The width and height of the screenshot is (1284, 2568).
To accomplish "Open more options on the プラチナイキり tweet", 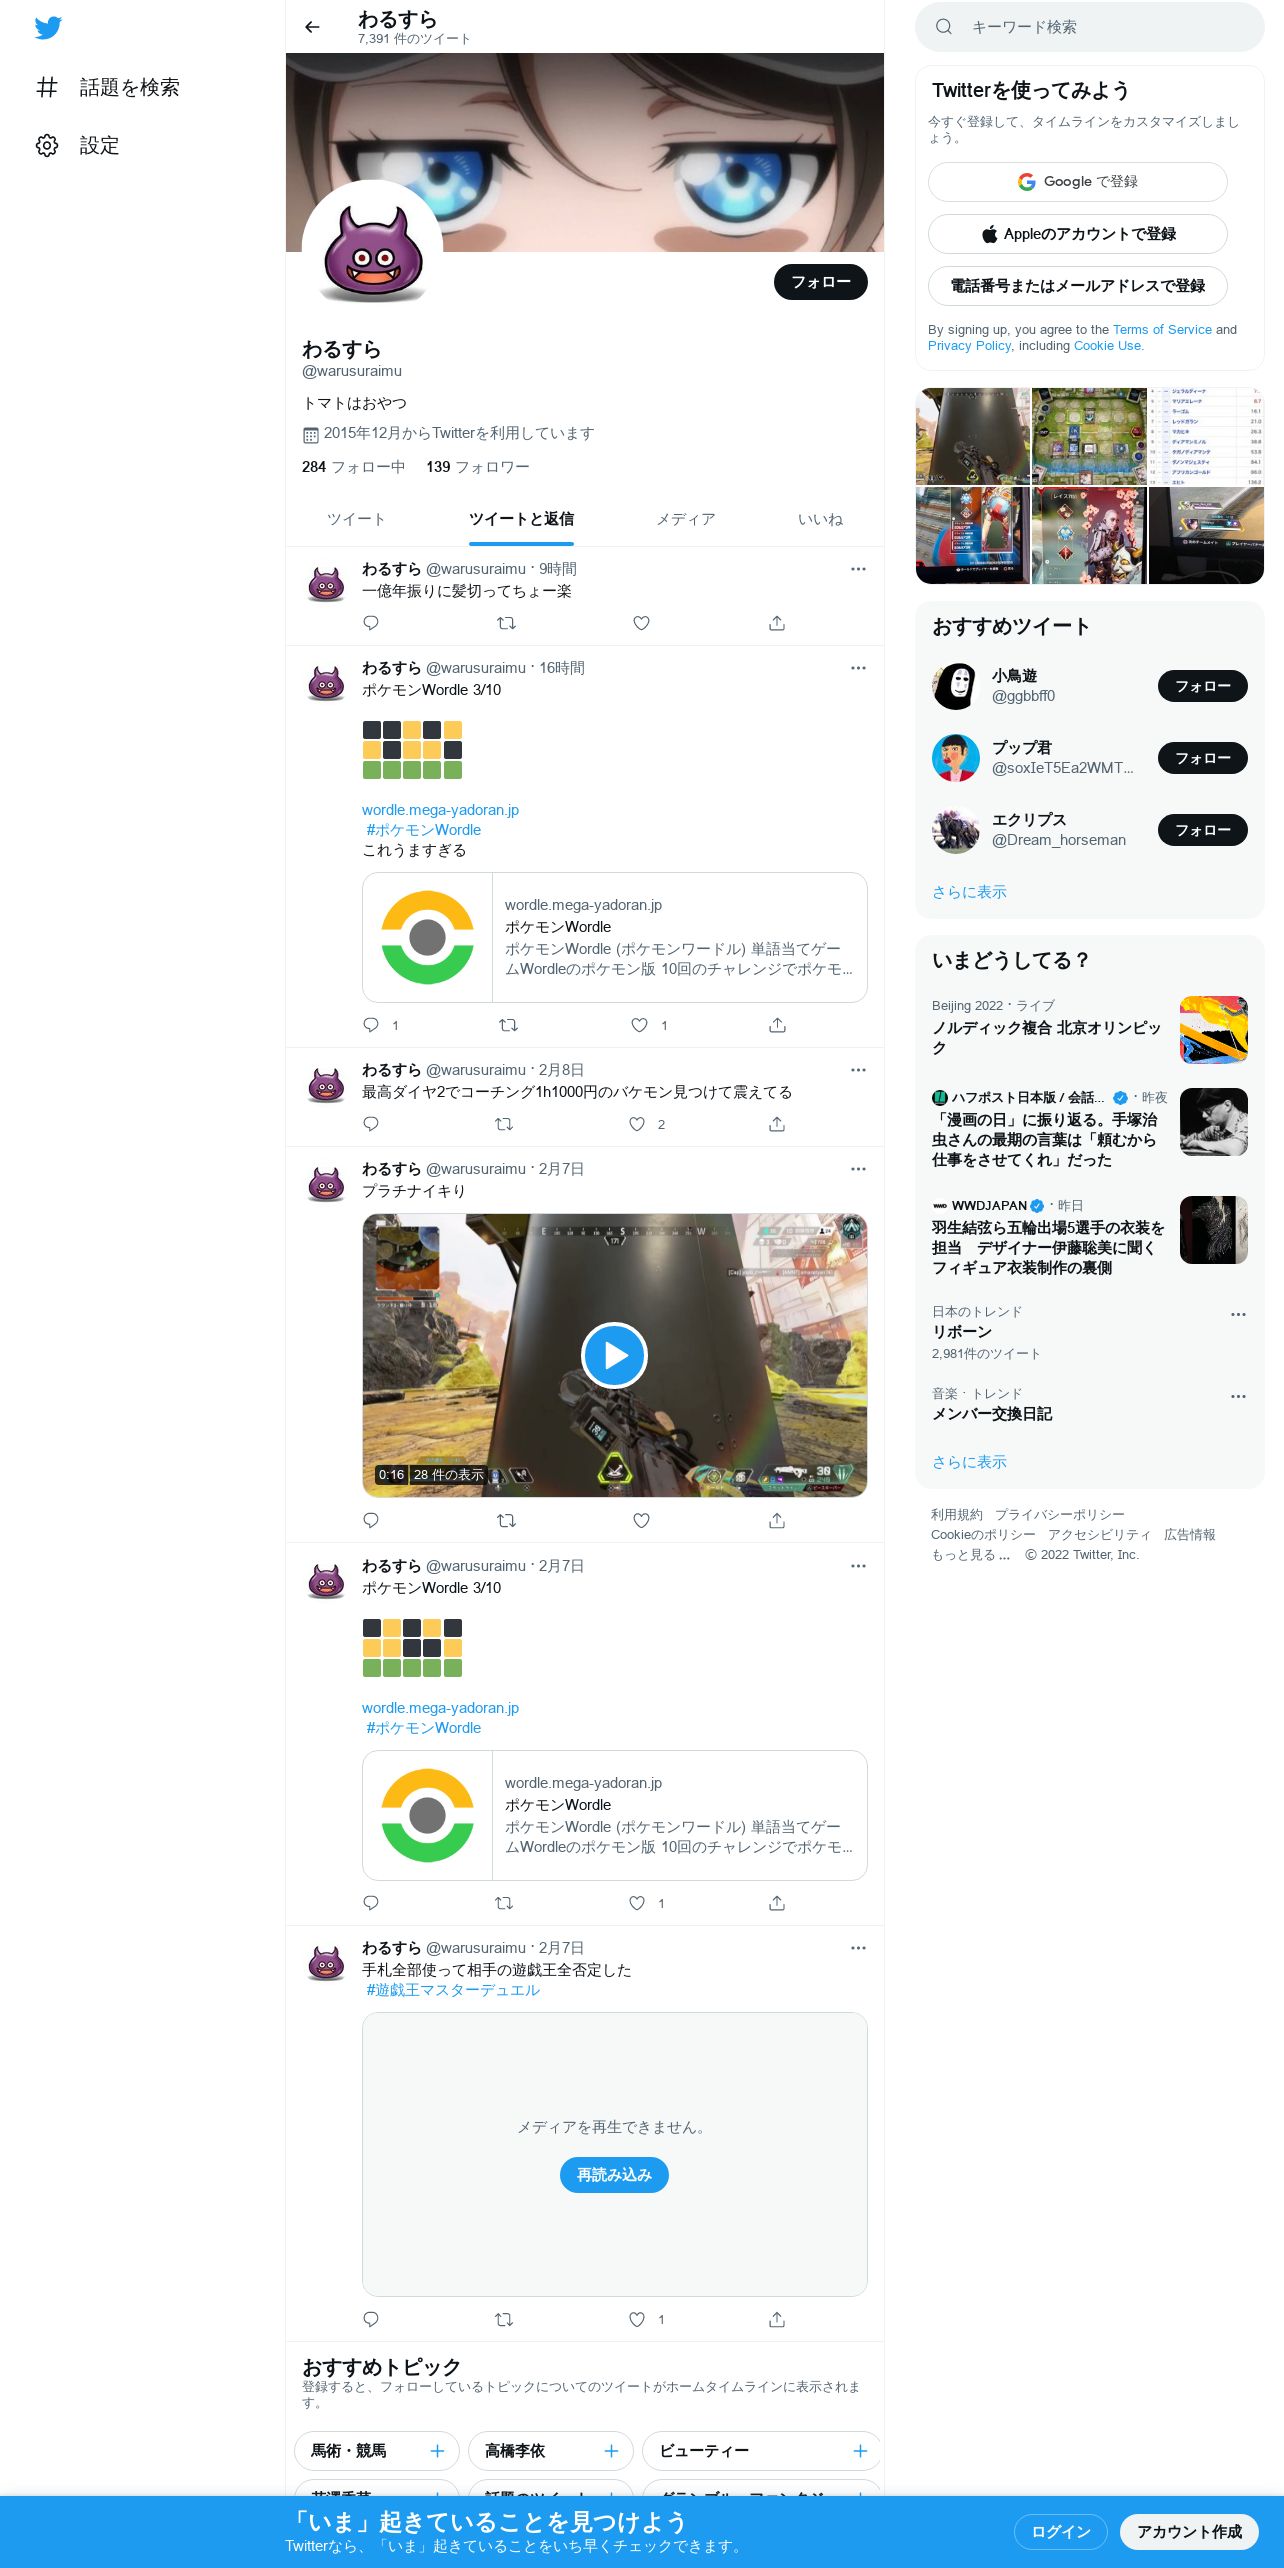I will pyautogui.click(x=858, y=1169).
